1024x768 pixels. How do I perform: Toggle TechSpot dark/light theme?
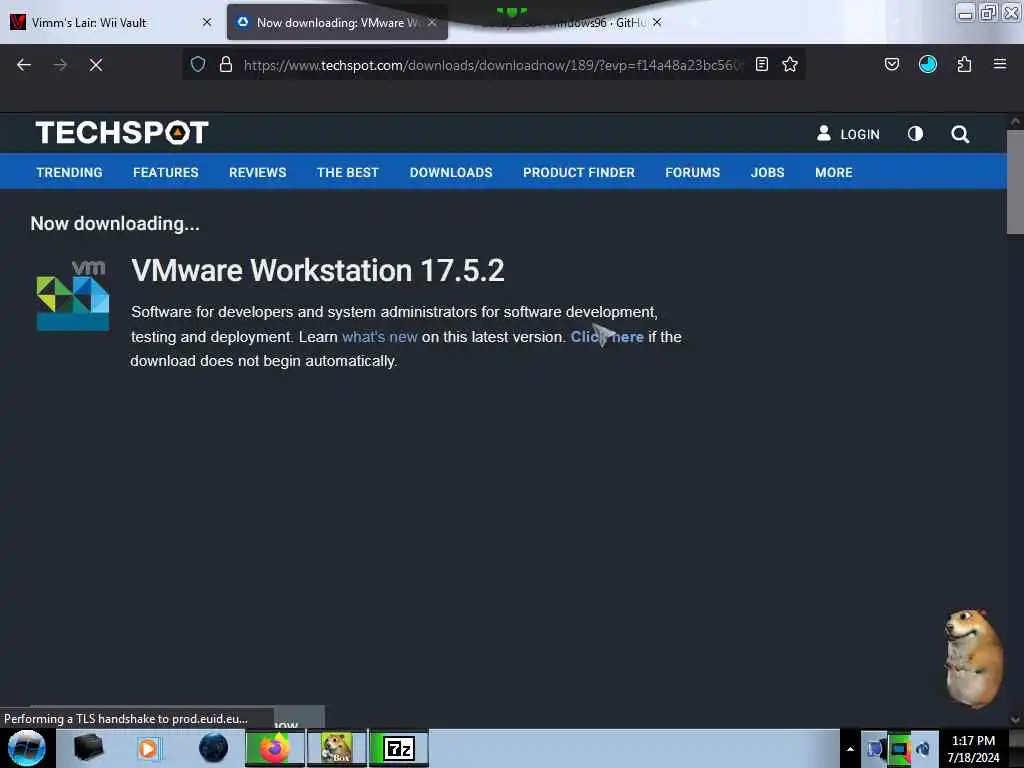tap(916, 134)
